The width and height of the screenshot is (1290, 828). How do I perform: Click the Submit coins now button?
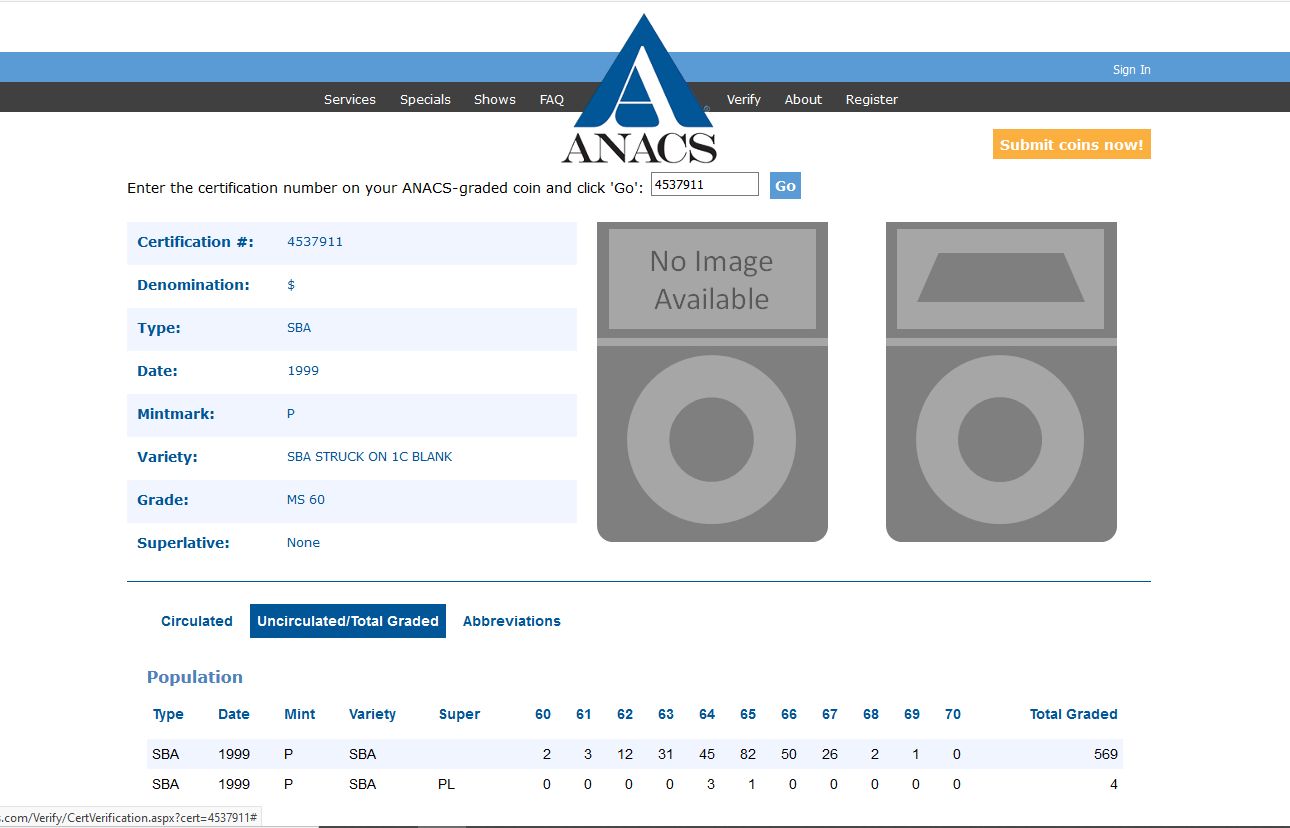pos(1071,144)
